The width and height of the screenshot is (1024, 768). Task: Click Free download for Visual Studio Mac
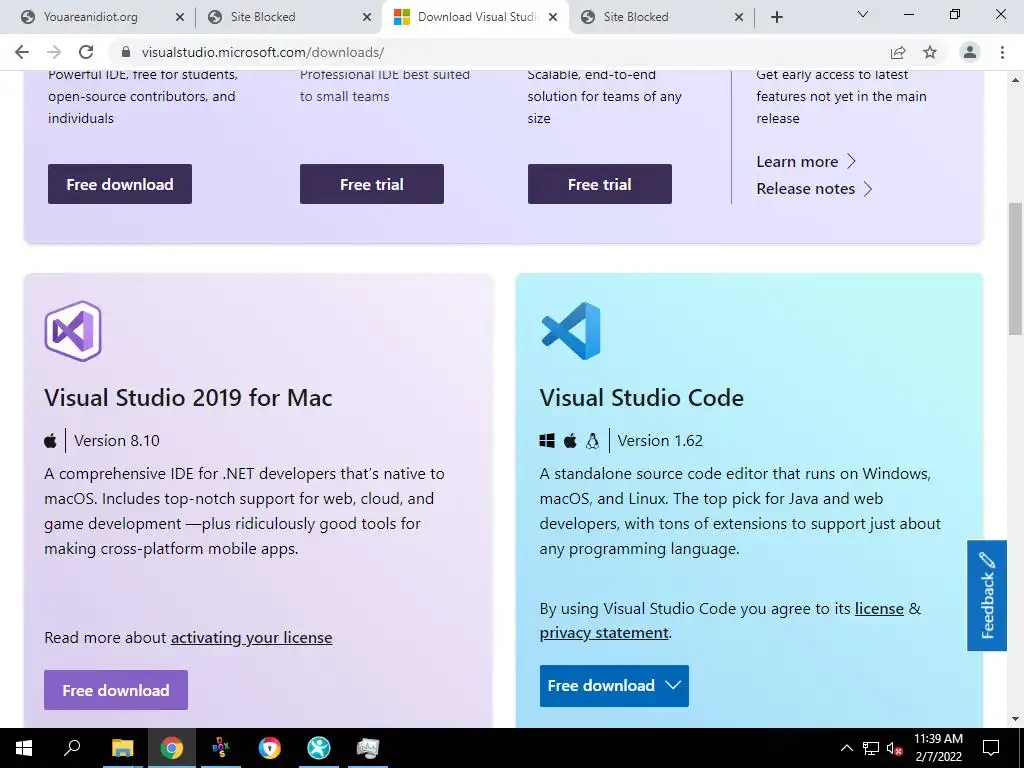point(116,690)
